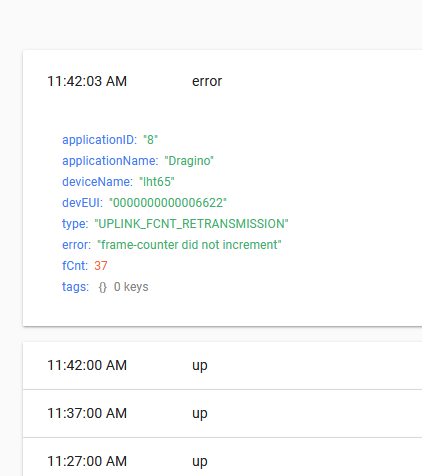422x476 pixels.
Task: Expand the tags object braces
Action: pyautogui.click(x=102, y=287)
